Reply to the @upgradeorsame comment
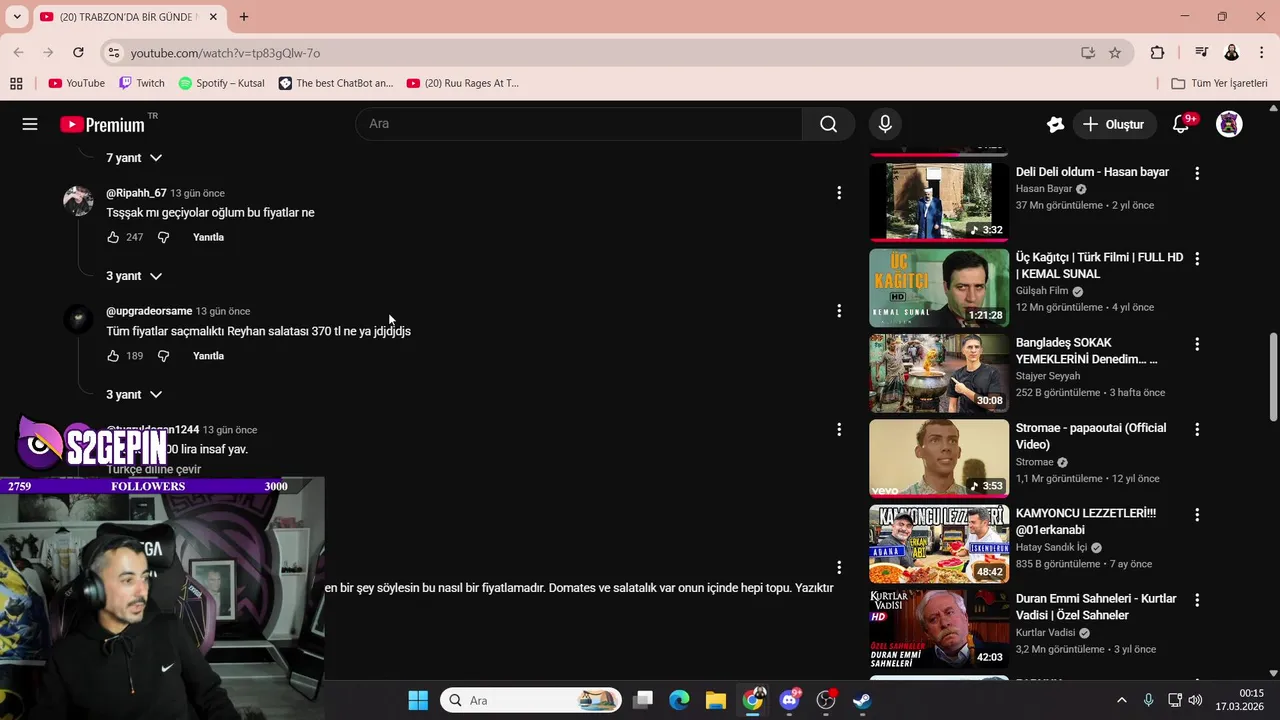 [x=208, y=356]
